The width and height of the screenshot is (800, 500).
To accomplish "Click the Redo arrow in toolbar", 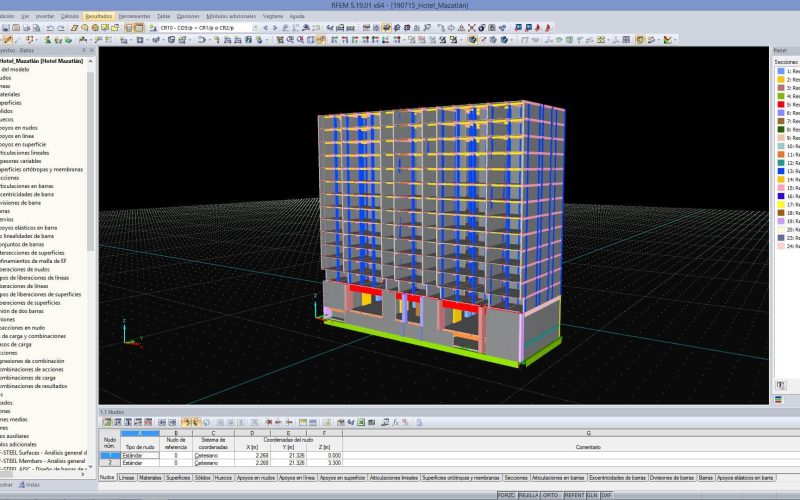I will (60, 28).
